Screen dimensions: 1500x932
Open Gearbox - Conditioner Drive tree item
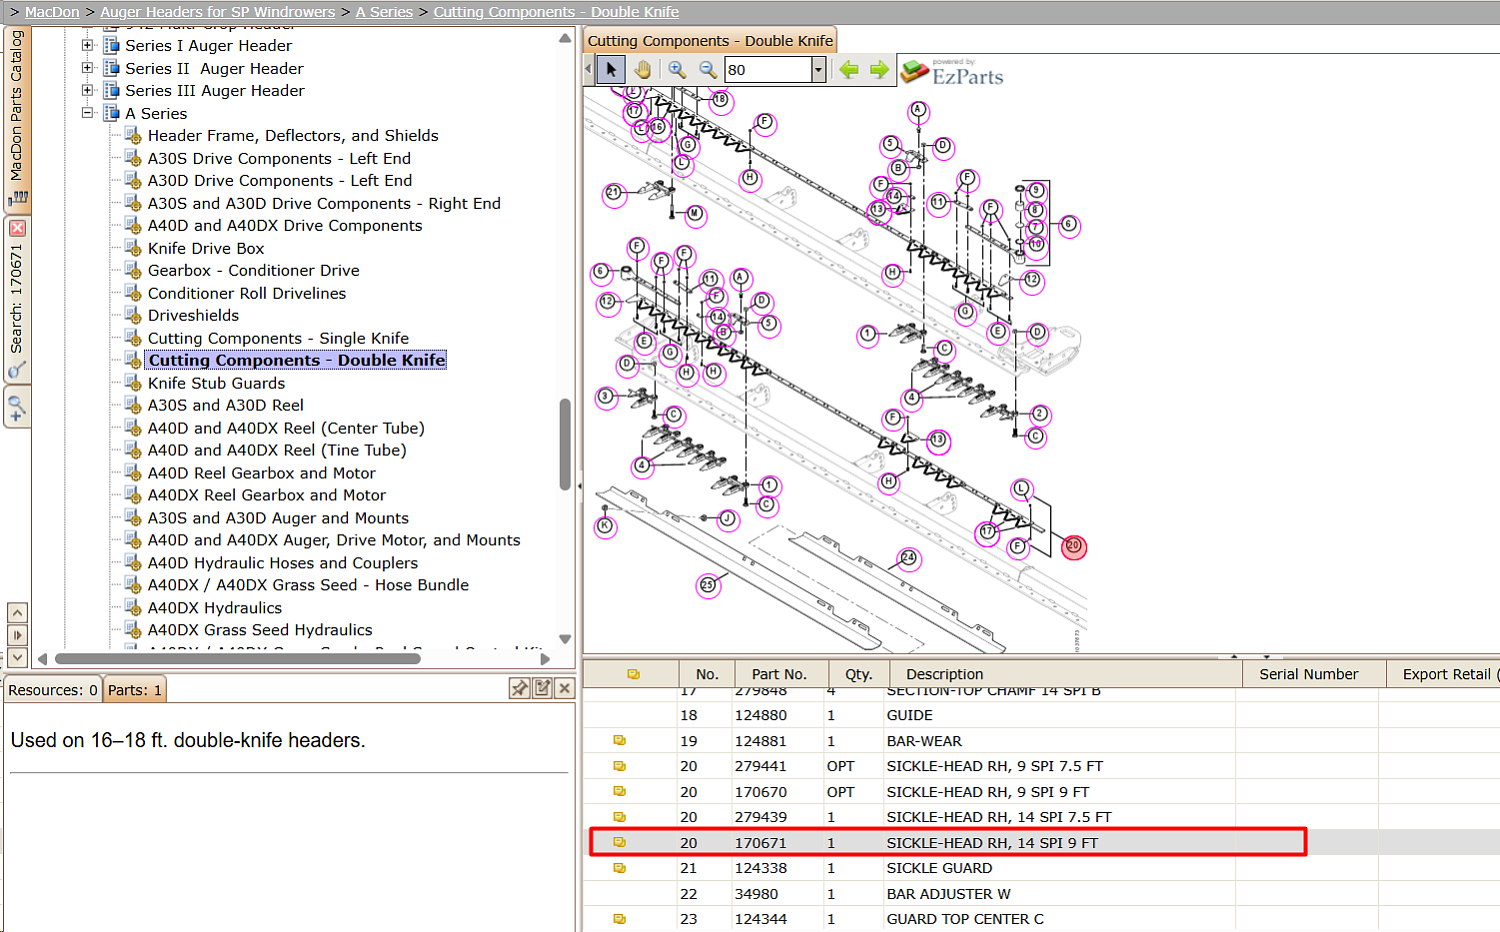click(253, 270)
